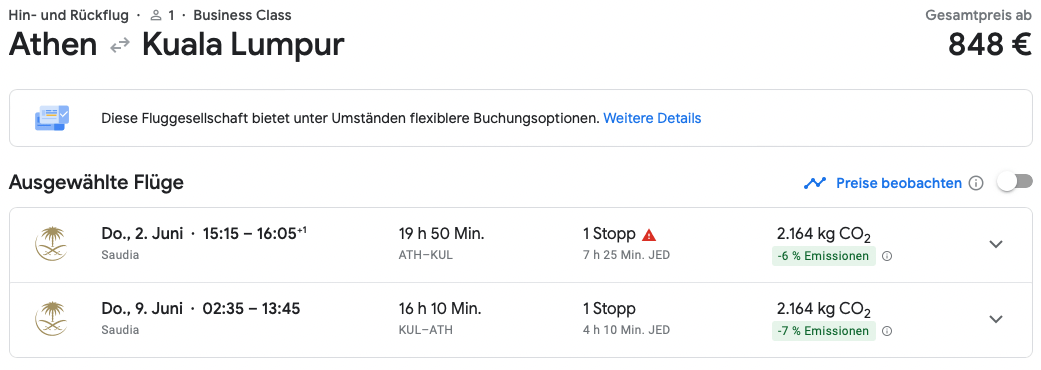1041x370 pixels.
Task: Click the passenger count icon in header
Action: (156, 15)
